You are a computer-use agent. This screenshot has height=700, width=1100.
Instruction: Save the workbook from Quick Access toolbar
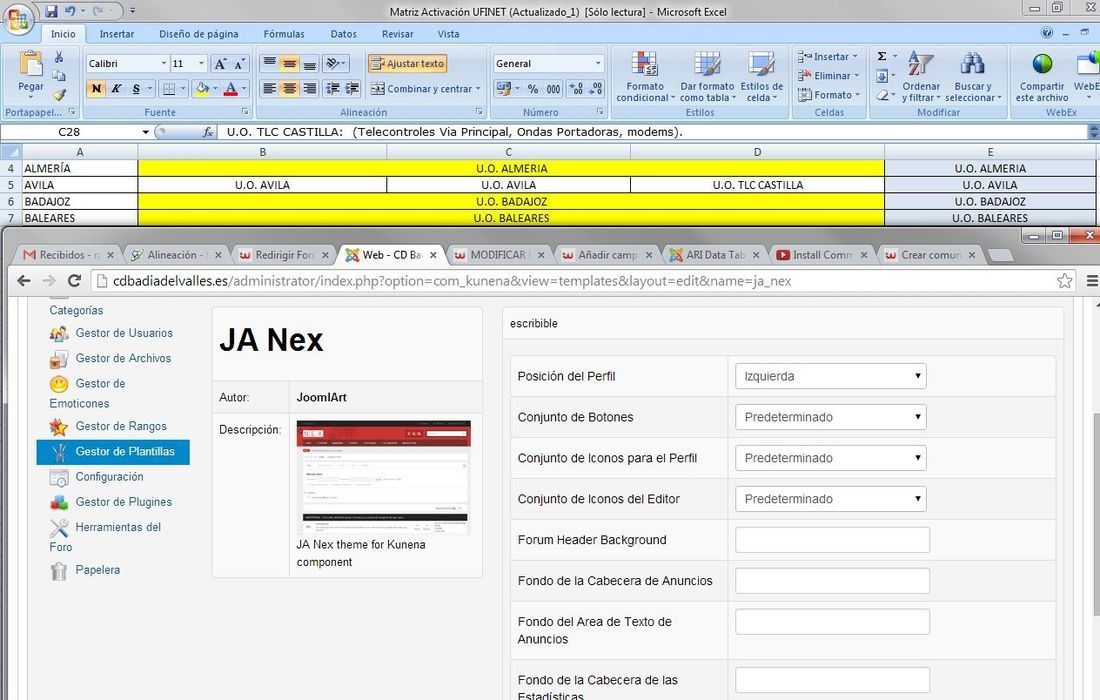tap(51, 11)
